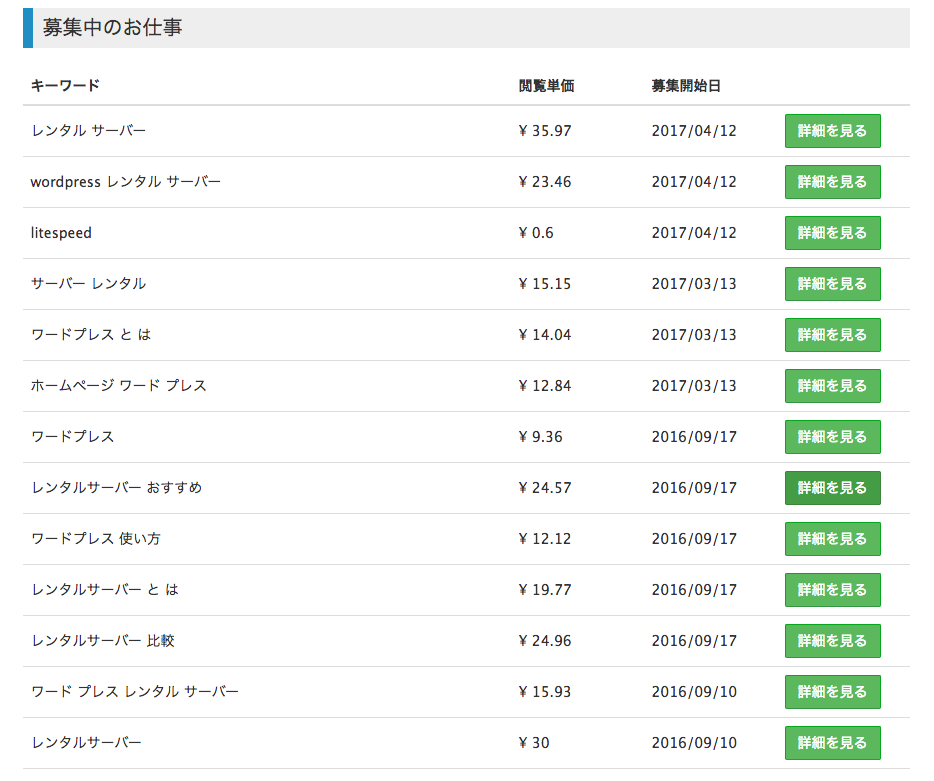Click 詳細を見る for レンタルサーバー ¥30 row

tap(832, 743)
